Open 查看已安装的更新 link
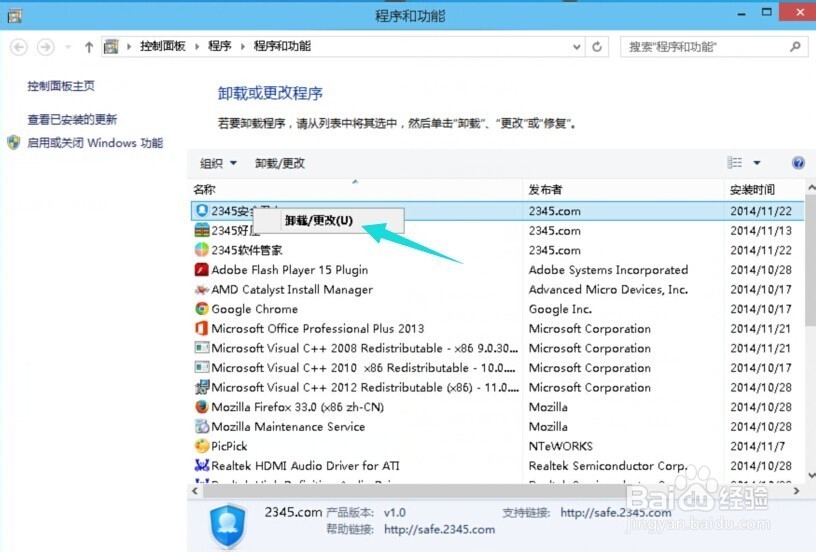The height and width of the screenshot is (552, 816). [x=72, y=120]
